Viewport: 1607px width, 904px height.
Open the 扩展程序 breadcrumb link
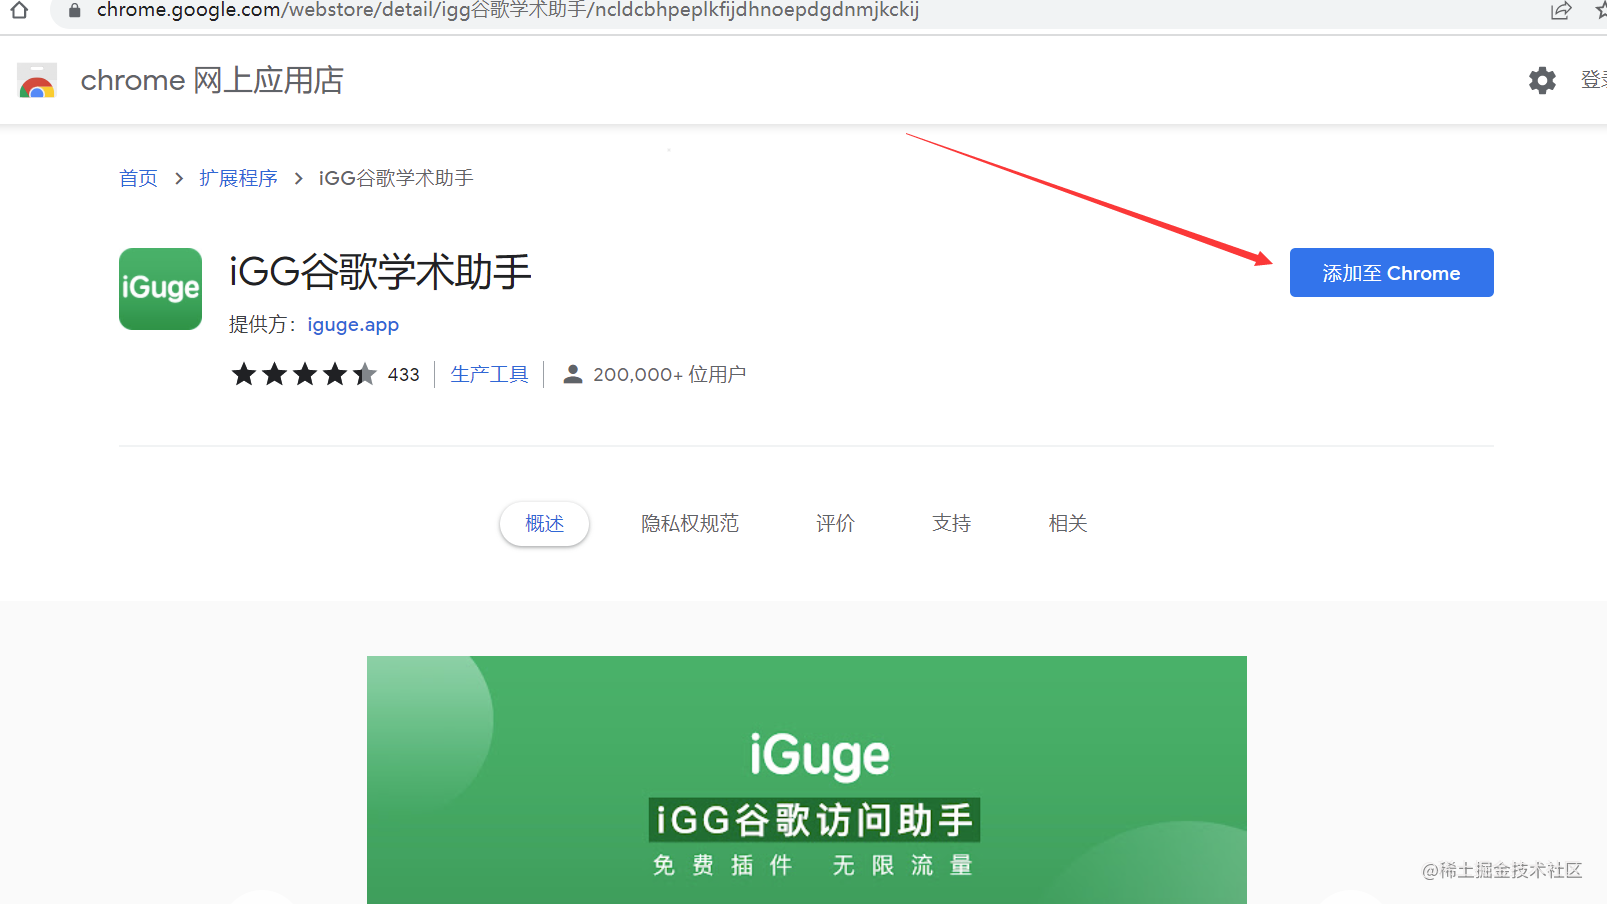coord(238,178)
